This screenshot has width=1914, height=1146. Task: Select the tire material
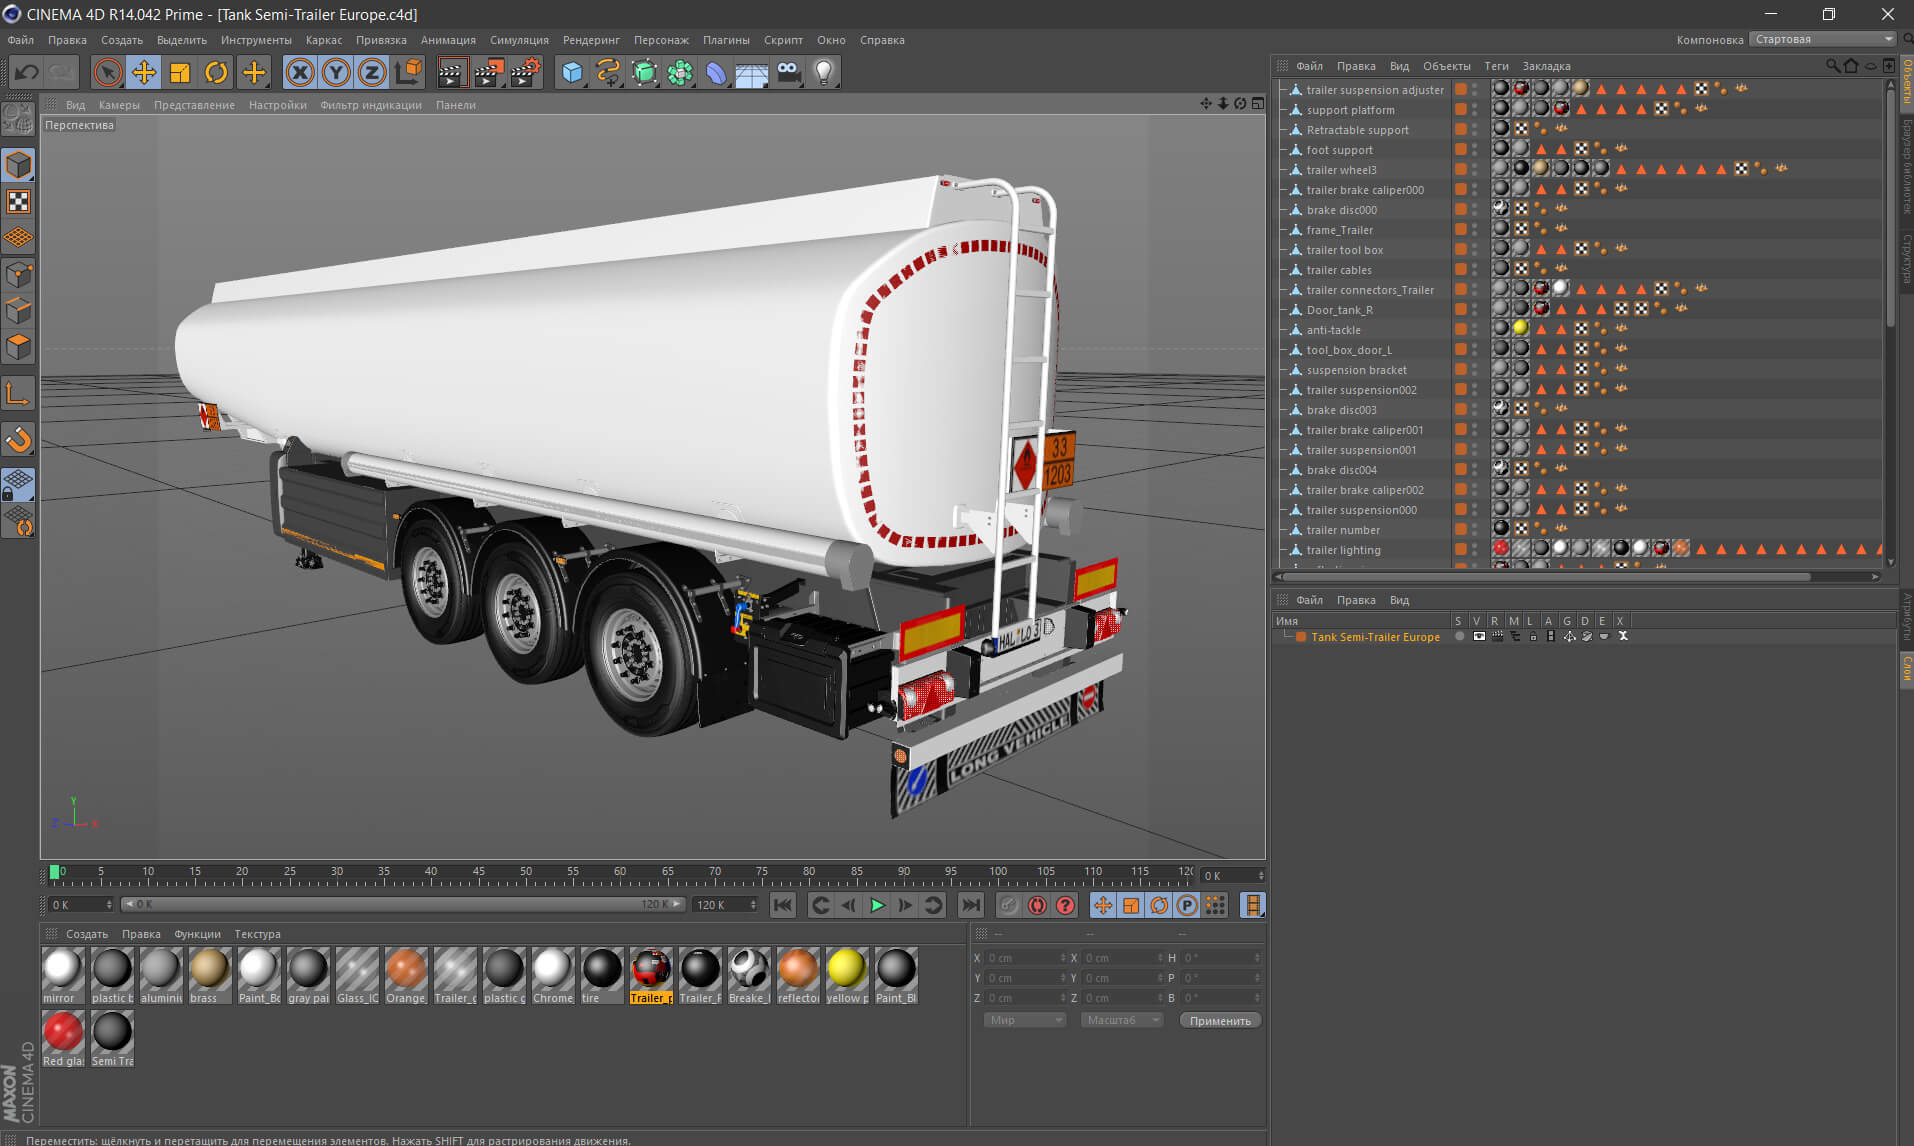(x=601, y=975)
